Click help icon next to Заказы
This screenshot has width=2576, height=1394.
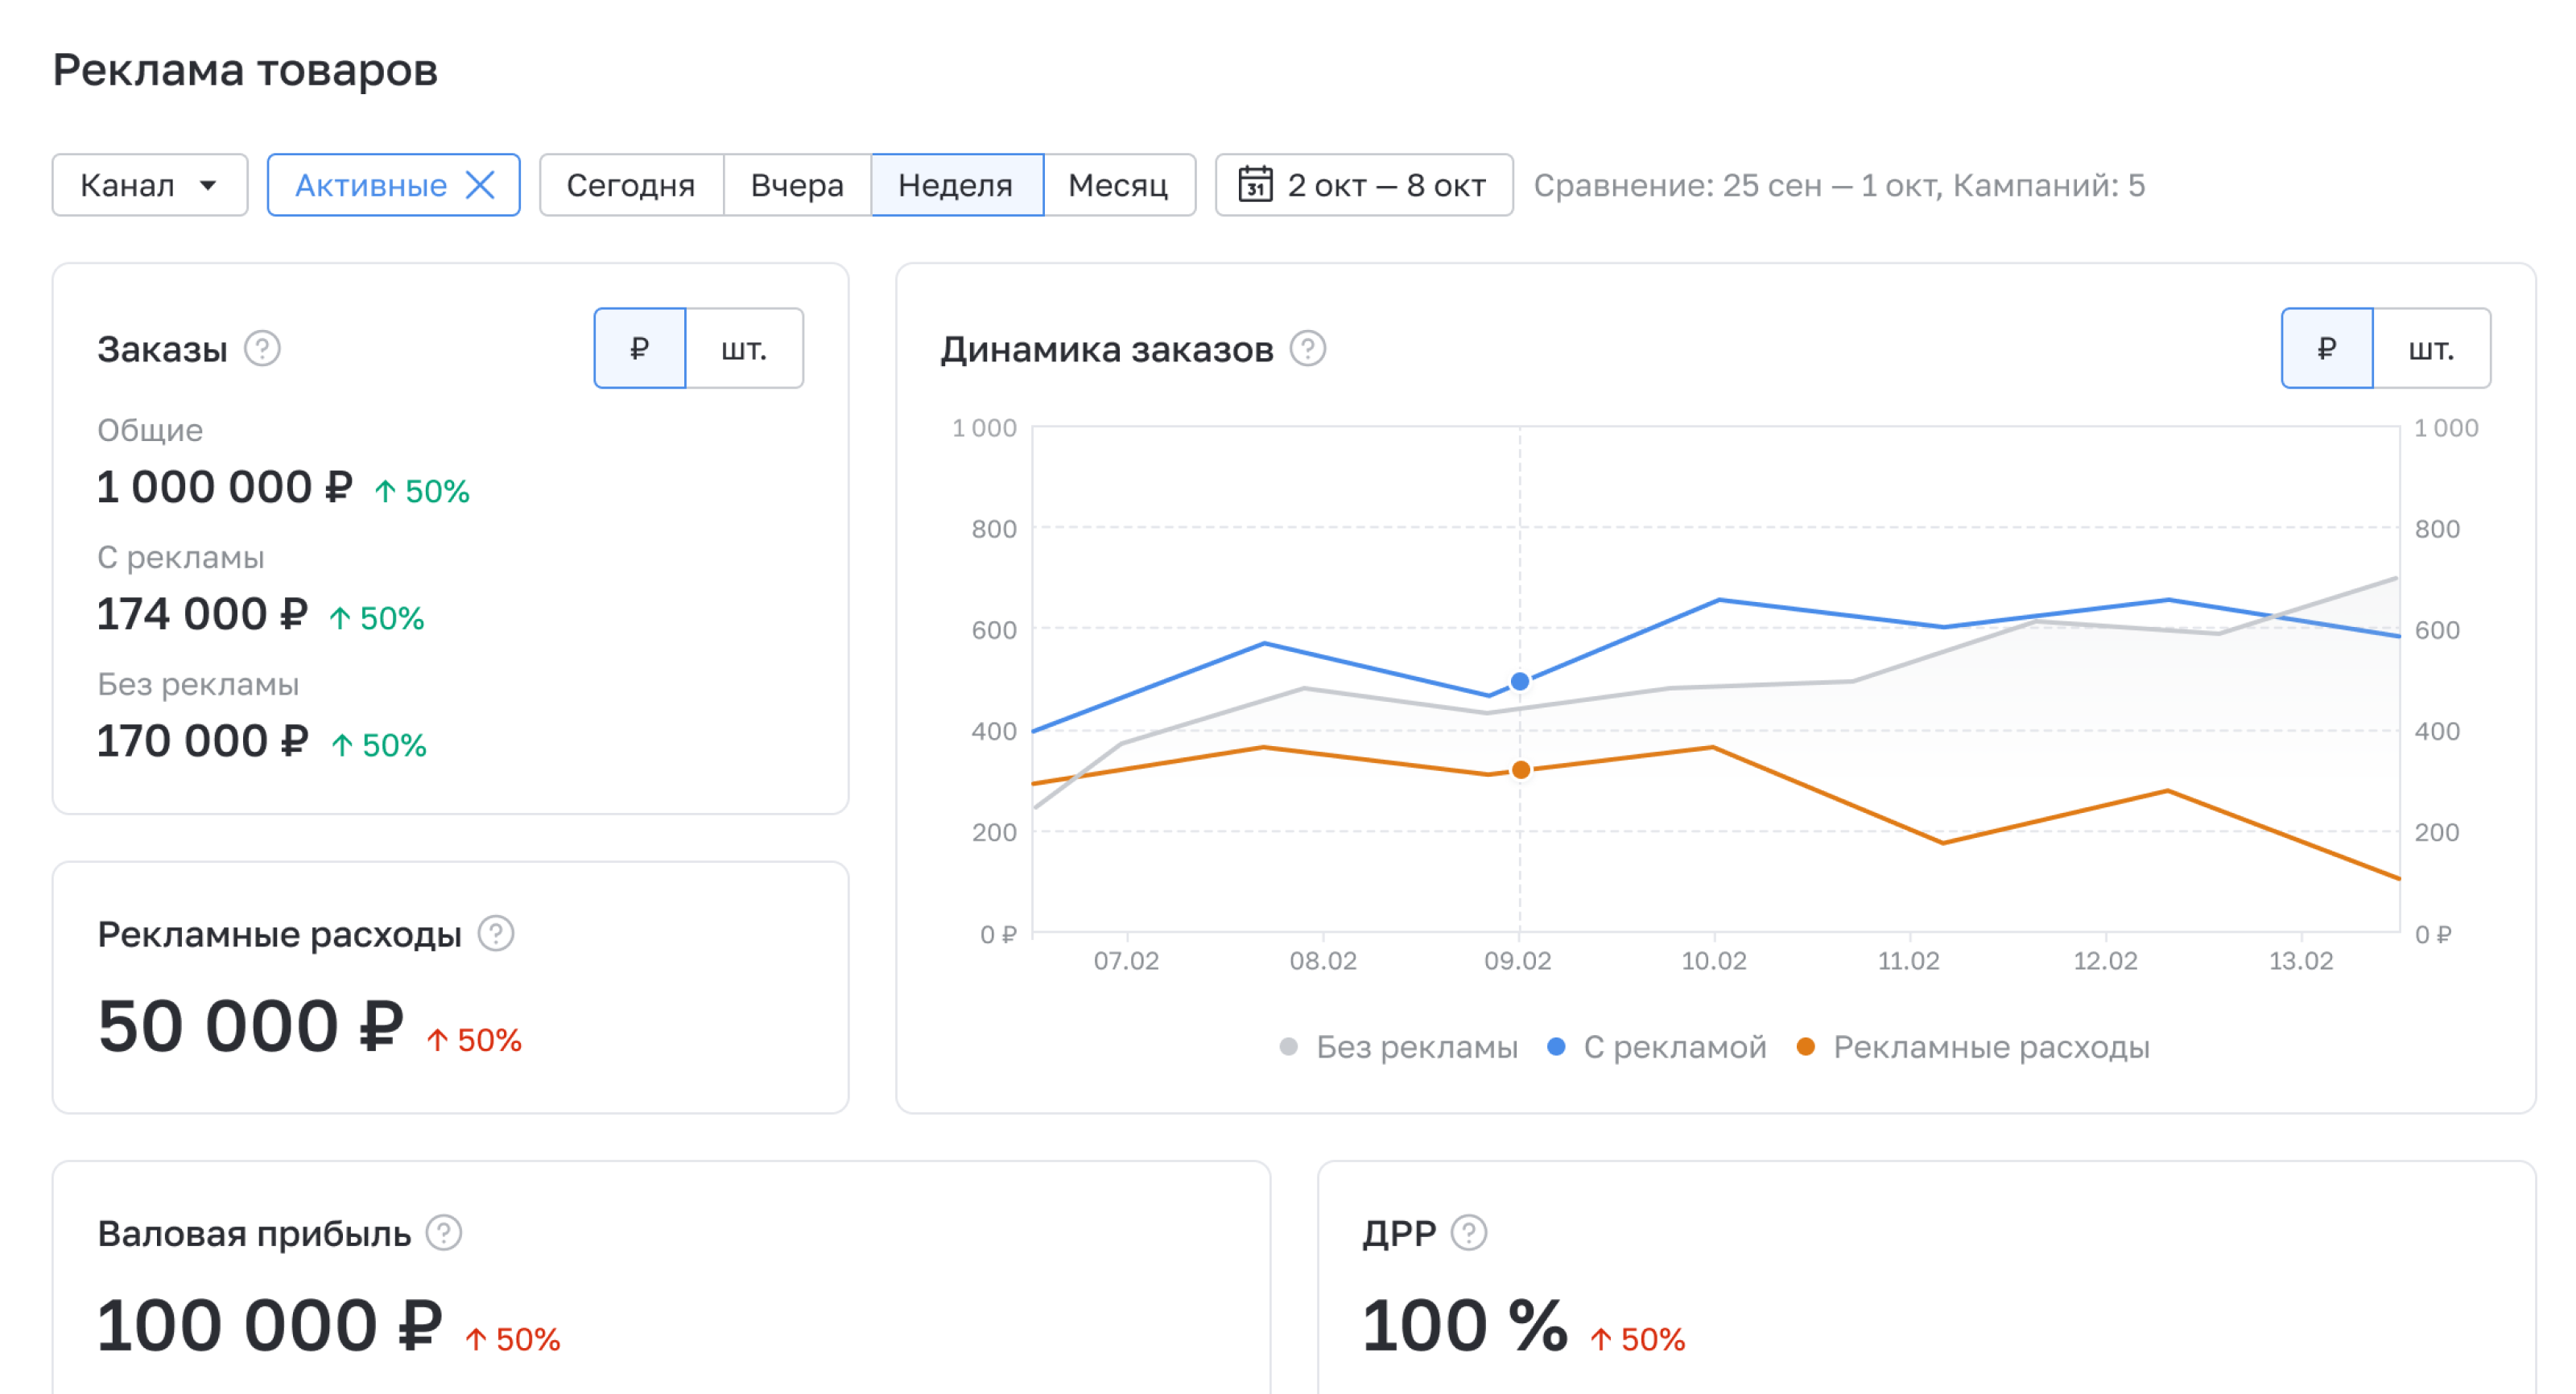[x=262, y=349]
